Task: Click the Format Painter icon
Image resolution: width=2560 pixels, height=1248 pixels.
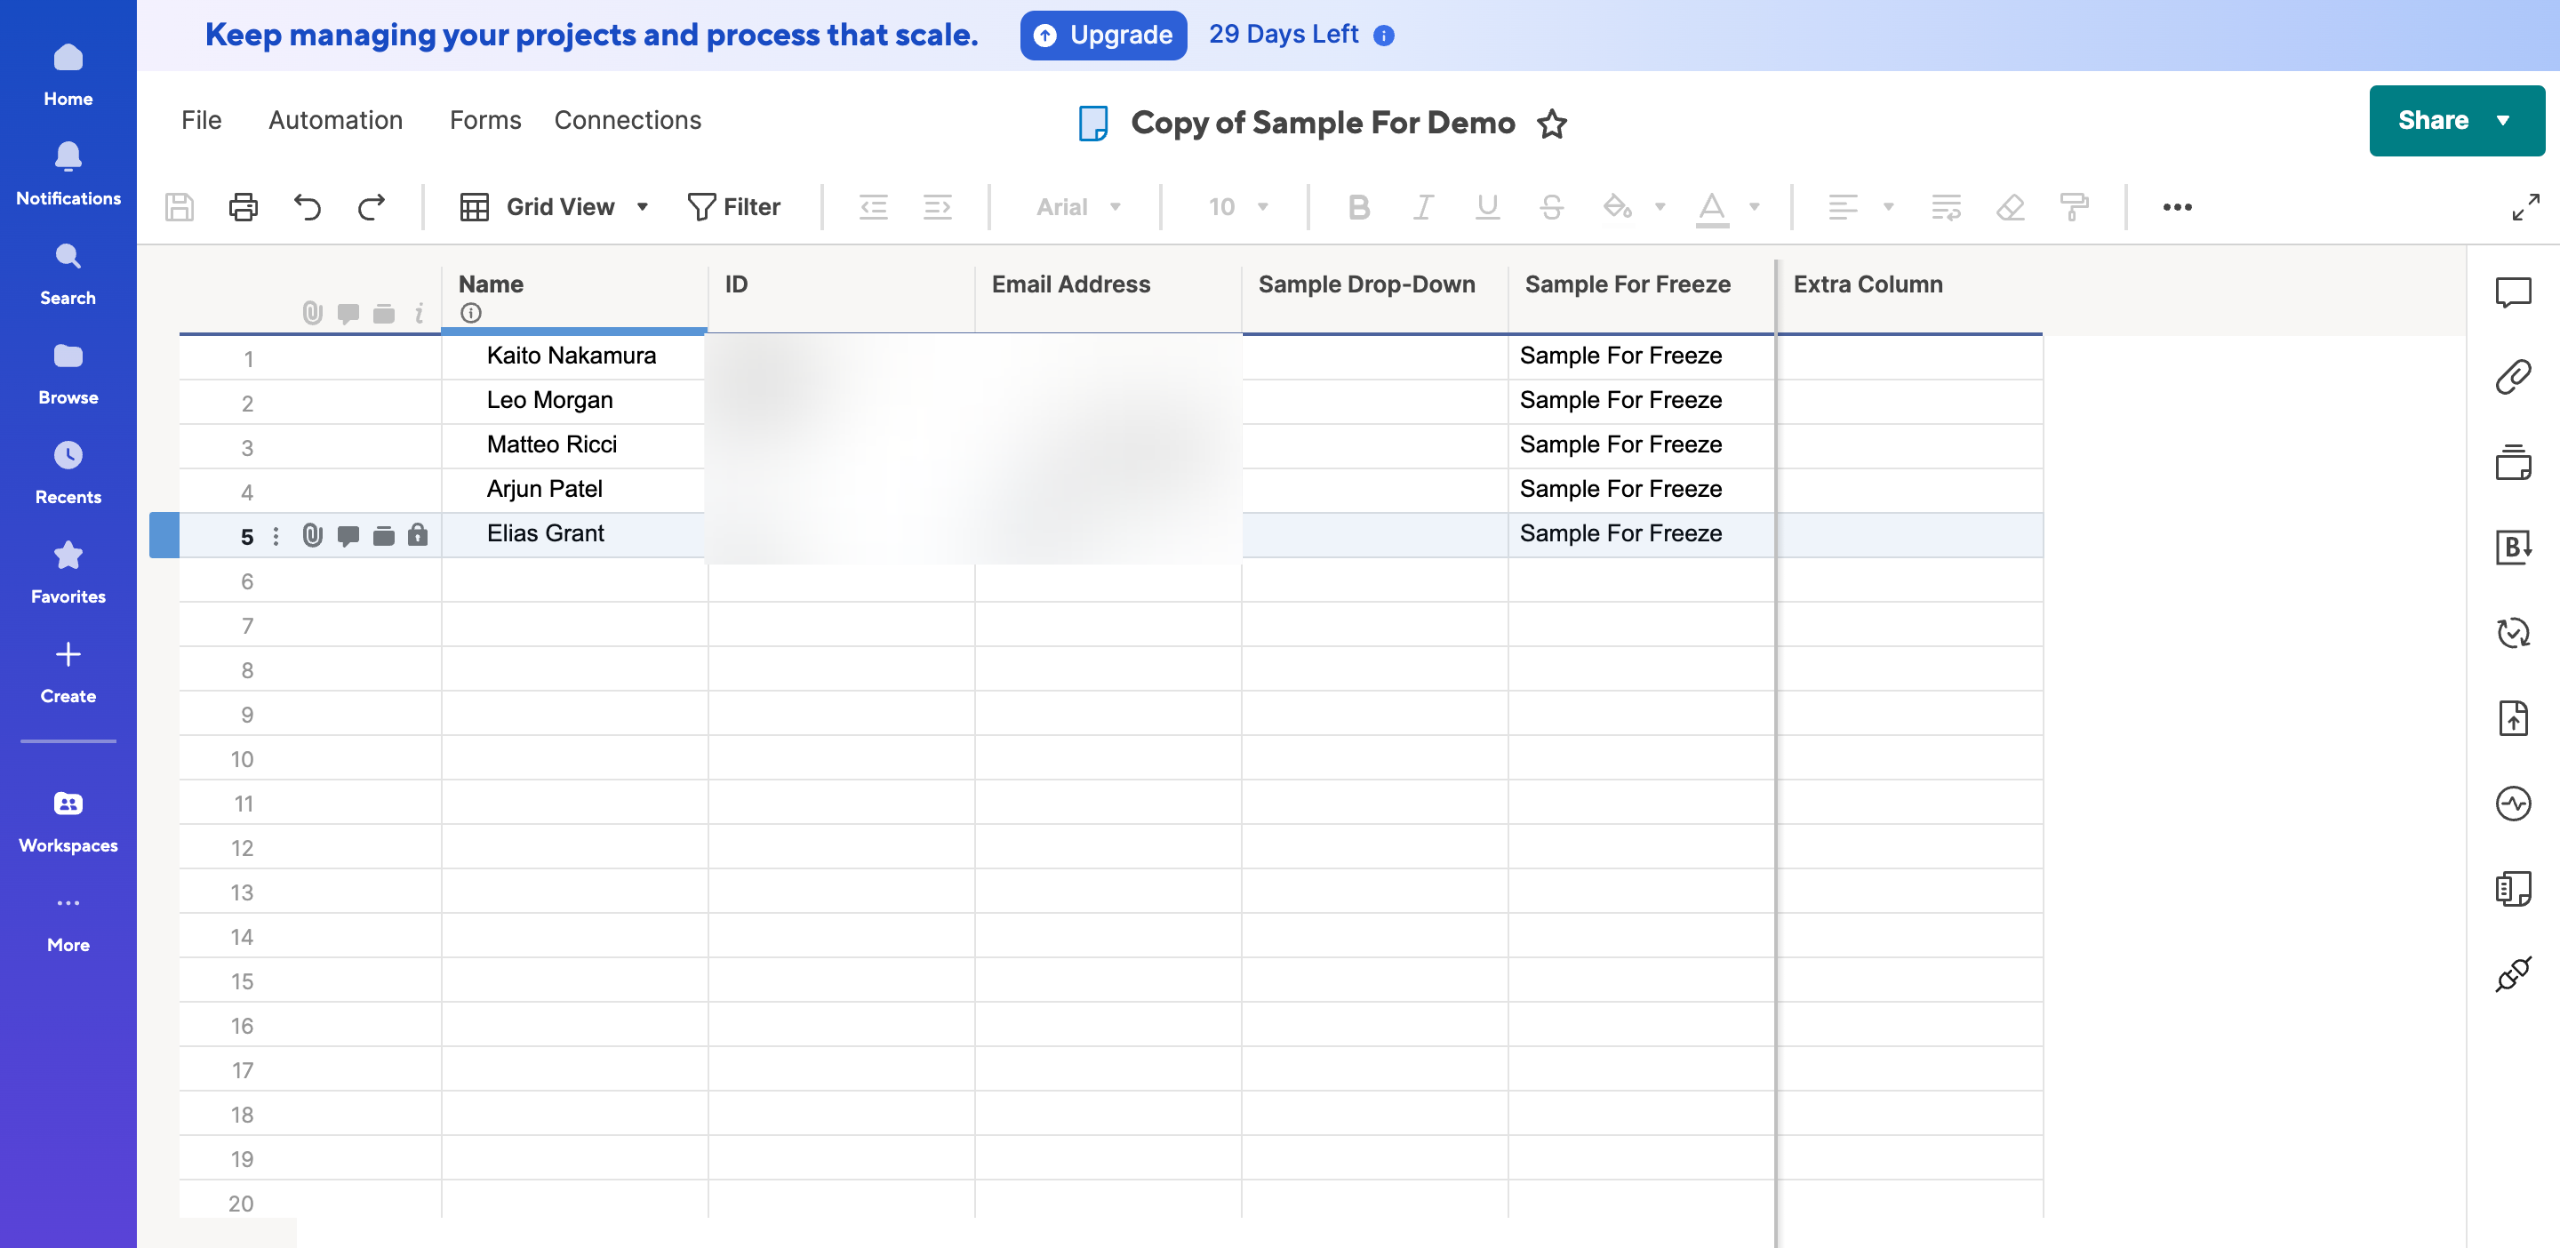Action: click(2074, 207)
